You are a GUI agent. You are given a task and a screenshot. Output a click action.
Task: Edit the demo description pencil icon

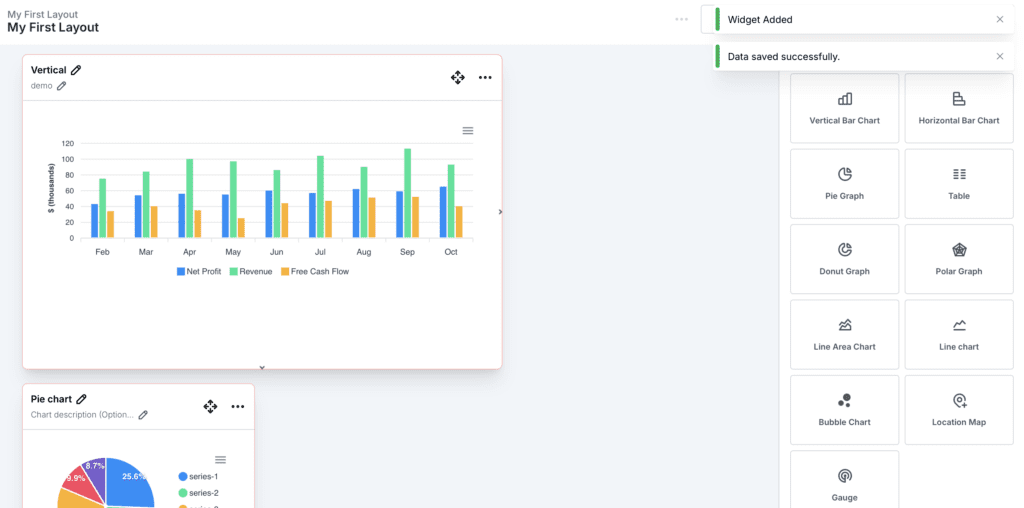61,86
